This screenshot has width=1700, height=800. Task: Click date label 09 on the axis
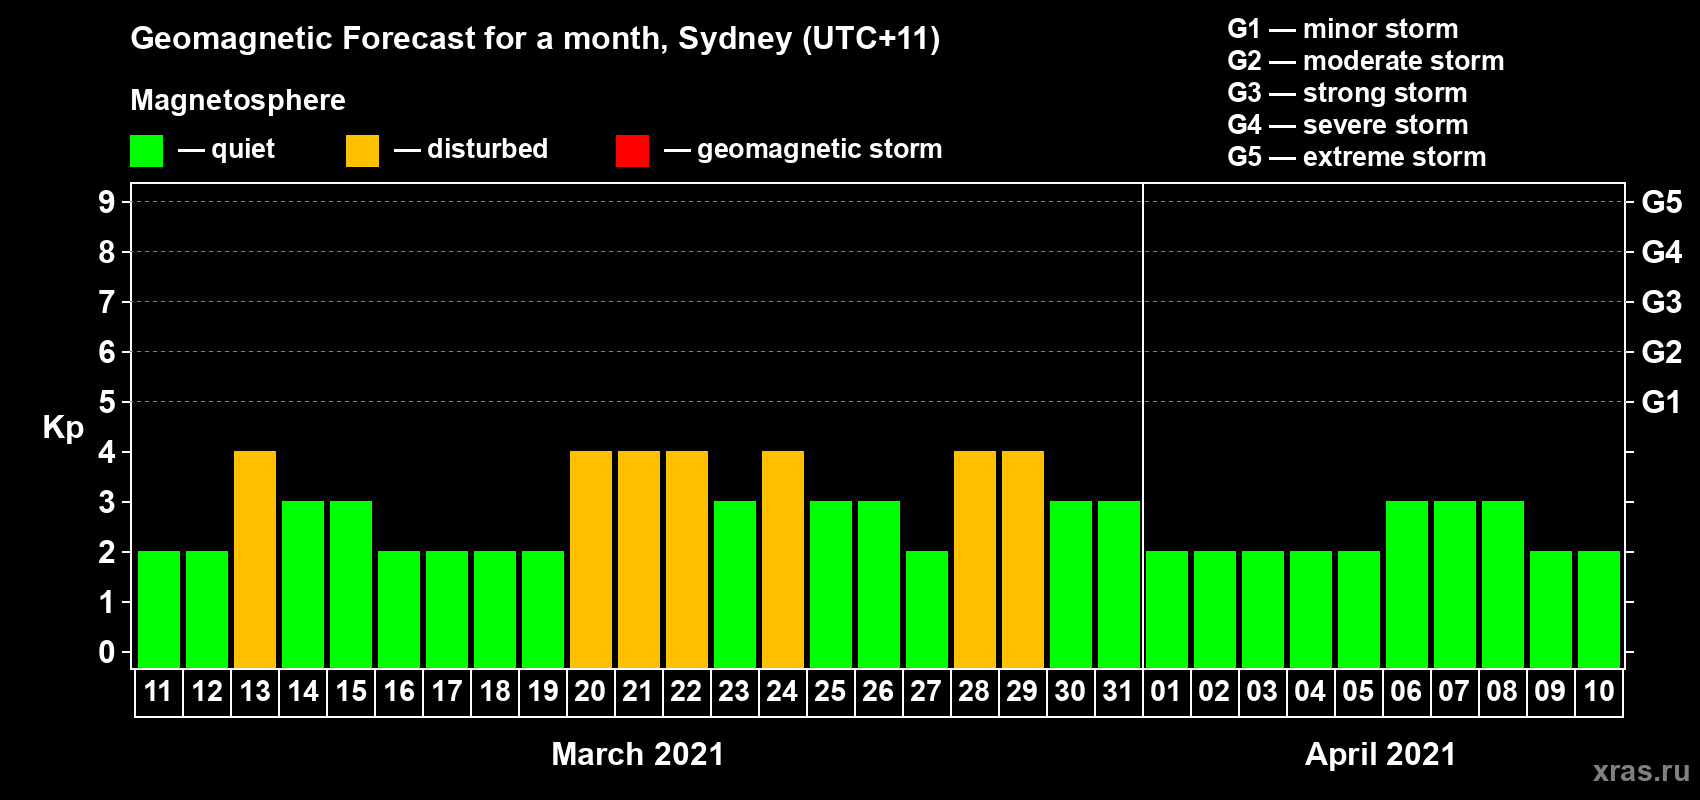point(1550,691)
